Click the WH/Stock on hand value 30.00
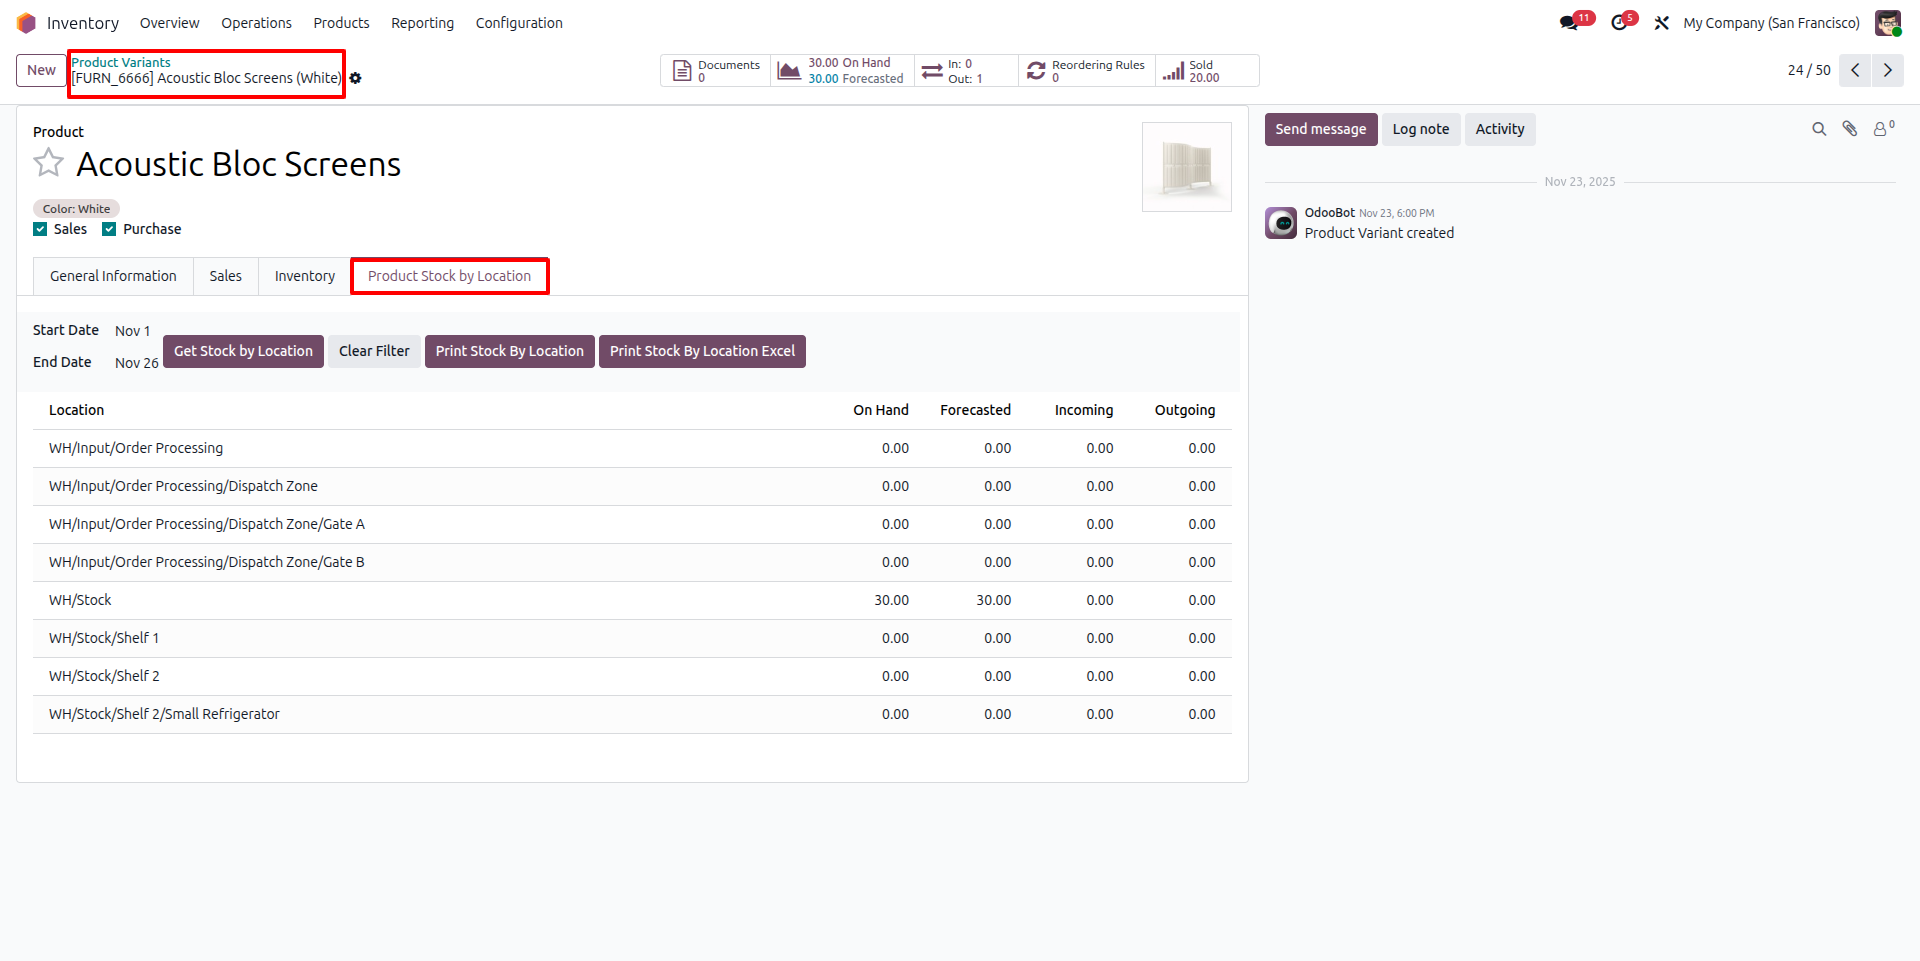This screenshot has width=1920, height=961. click(x=891, y=600)
